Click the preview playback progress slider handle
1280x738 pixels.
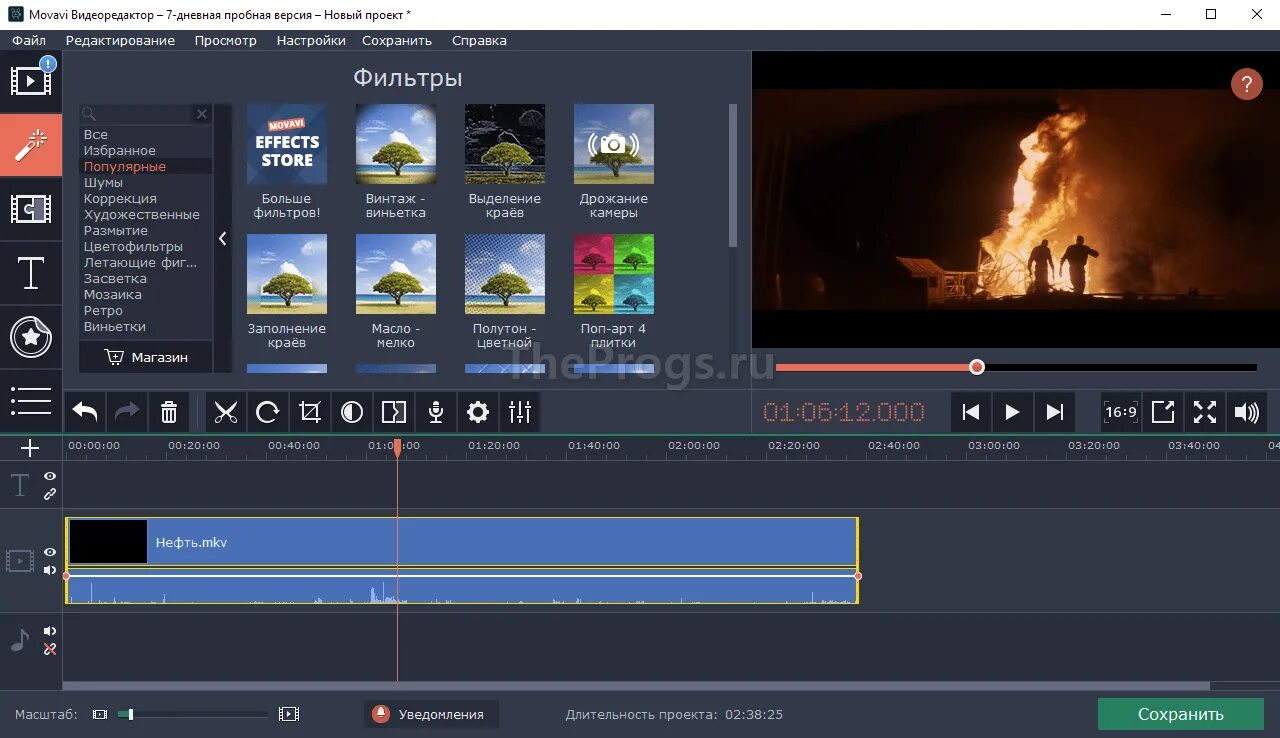pyautogui.click(x=977, y=367)
